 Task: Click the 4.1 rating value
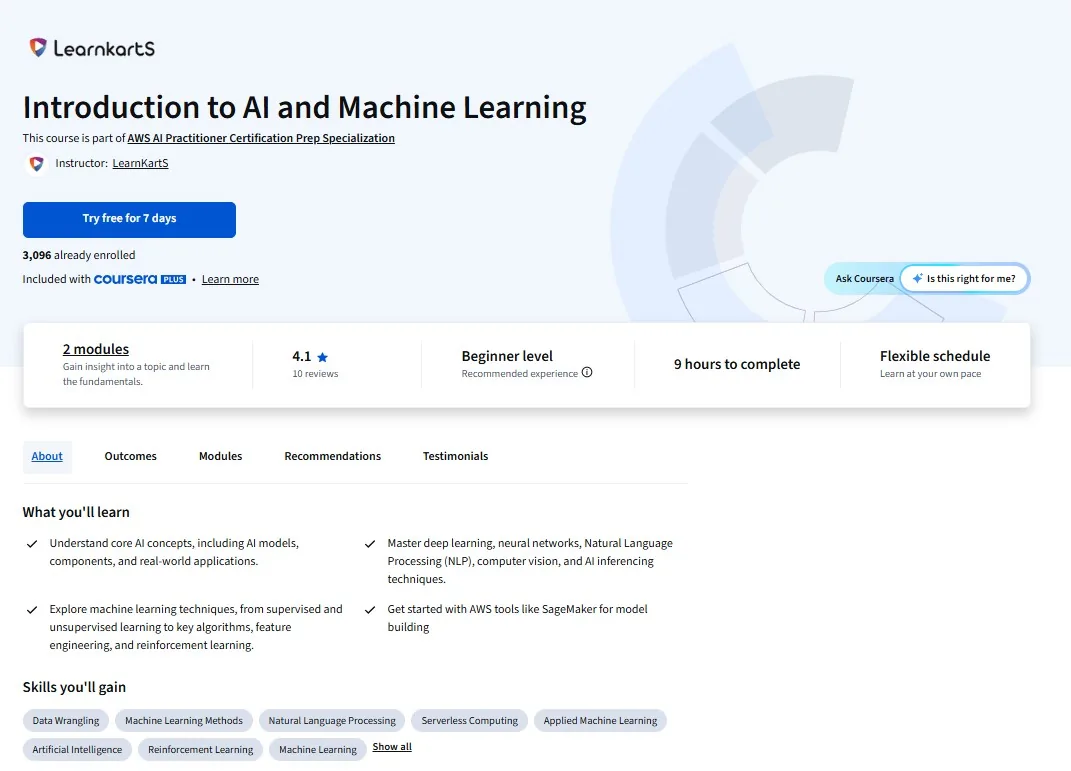[x=302, y=356]
